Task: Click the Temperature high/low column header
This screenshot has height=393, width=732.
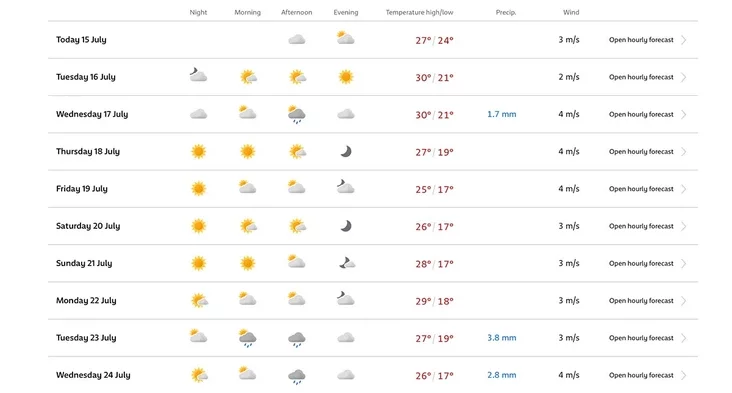Action: click(419, 13)
